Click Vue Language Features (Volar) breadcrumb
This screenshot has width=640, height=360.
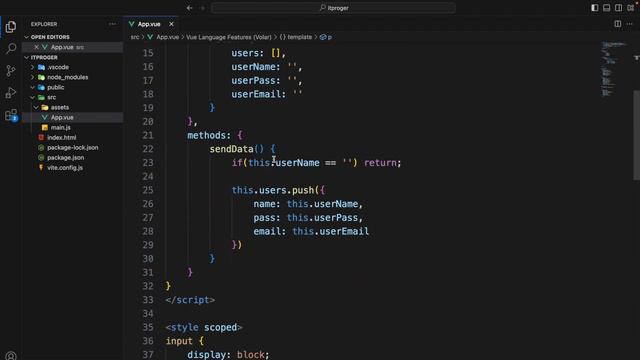(x=229, y=37)
